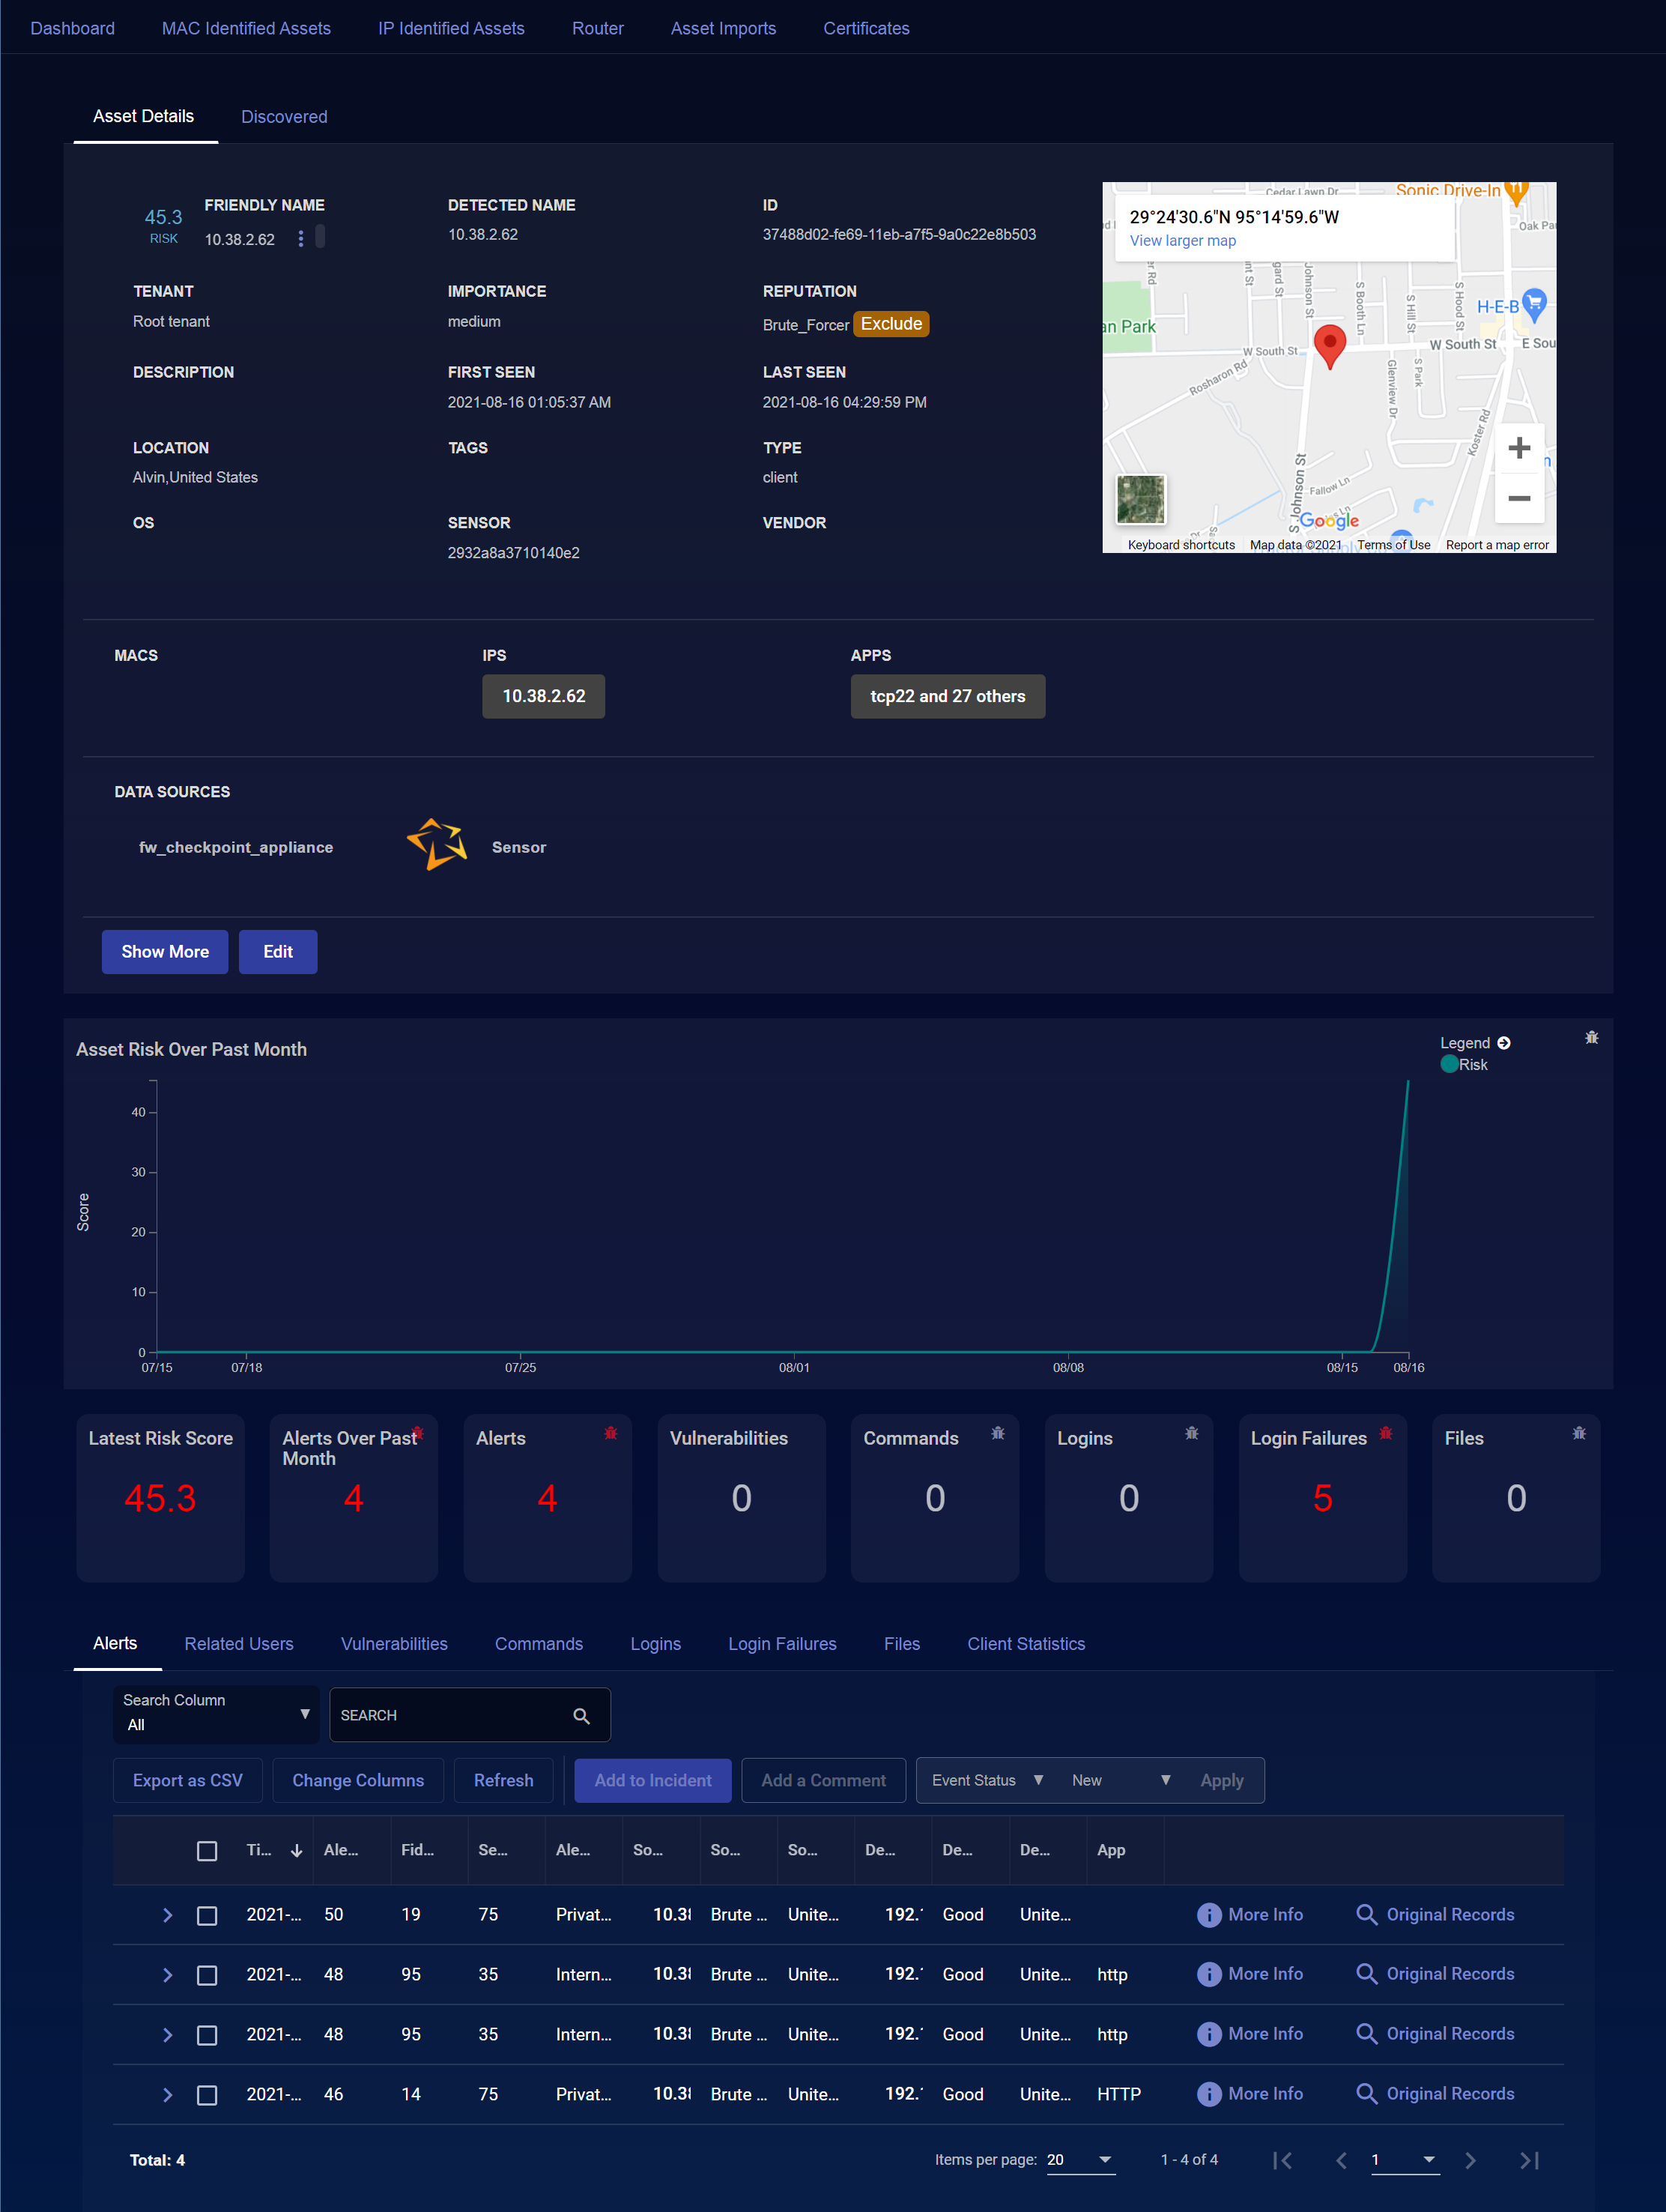Select checkbox of first alert row
The height and width of the screenshot is (2212, 1666).
pos(207,1915)
